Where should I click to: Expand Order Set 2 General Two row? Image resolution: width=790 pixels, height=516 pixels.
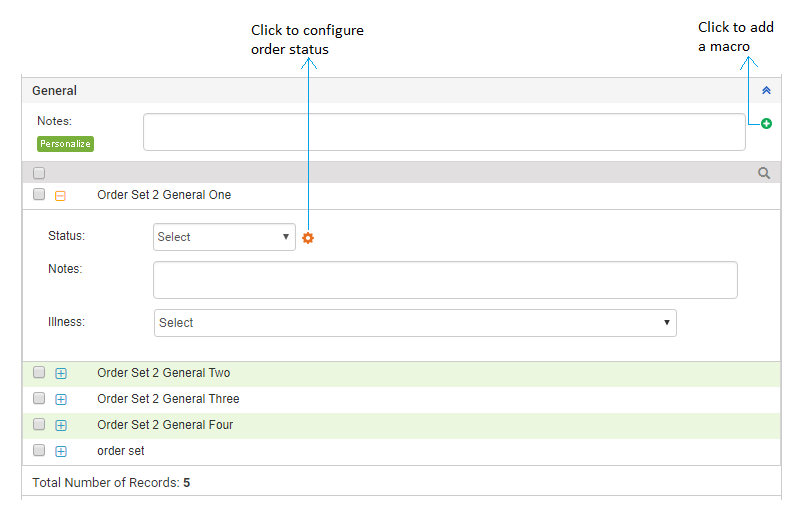pos(61,373)
